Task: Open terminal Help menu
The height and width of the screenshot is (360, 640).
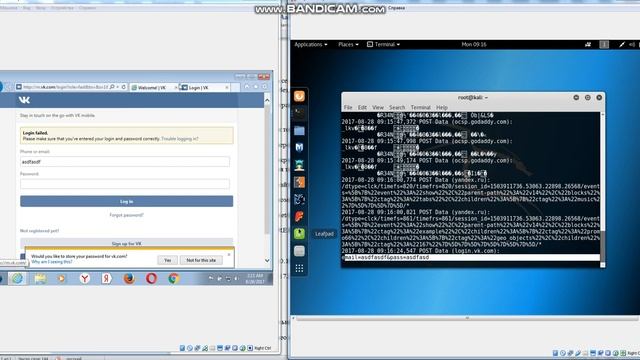Action: [442, 107]
